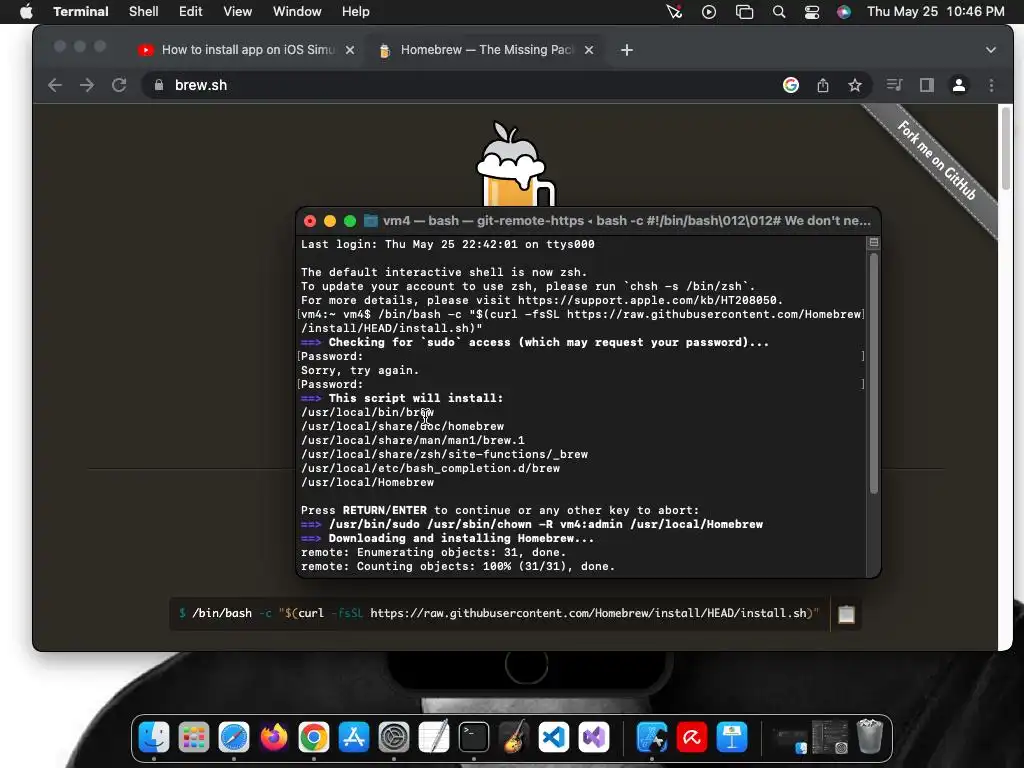Image resolution: width=1024 pixels, height=768 pixels.
Task: Open the Chrome three-dot menu
Action: 991,85
